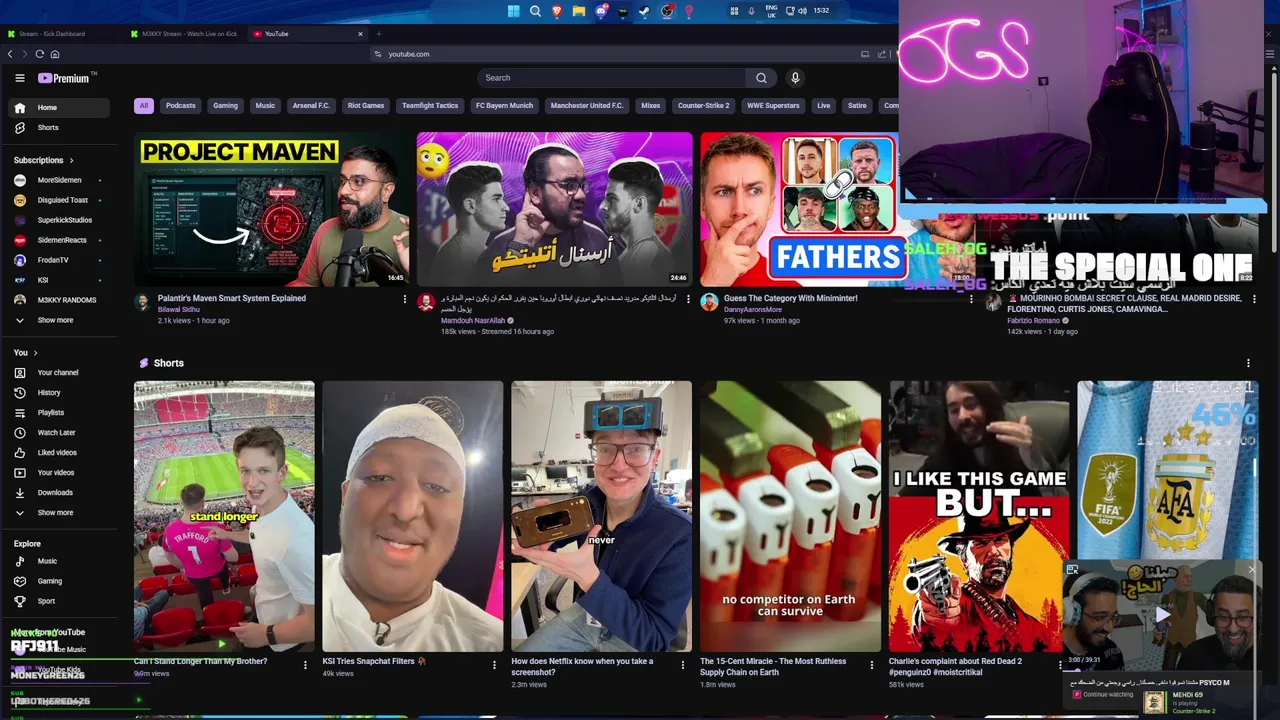This screenshot has width=1280, height=720.
Task: Select the Live filter chip
Action: pos(823,105)
